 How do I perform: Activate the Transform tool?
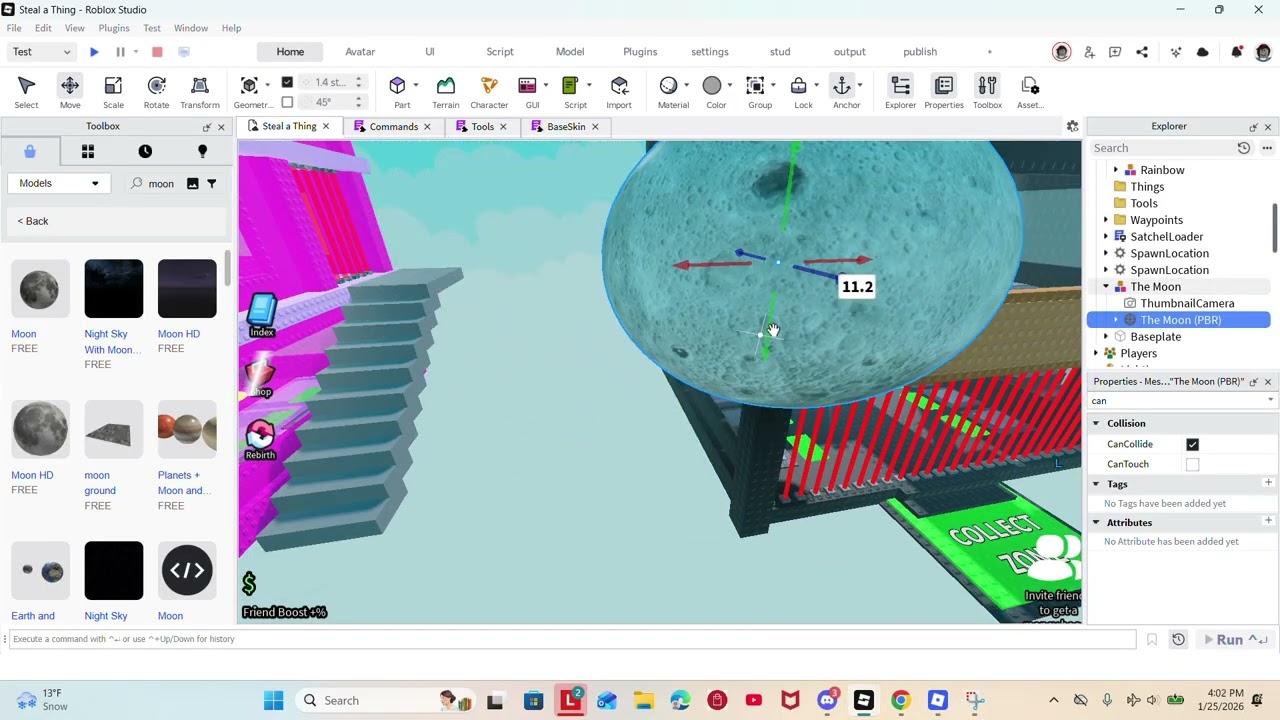pyautogui.click(x=200, y=92)
